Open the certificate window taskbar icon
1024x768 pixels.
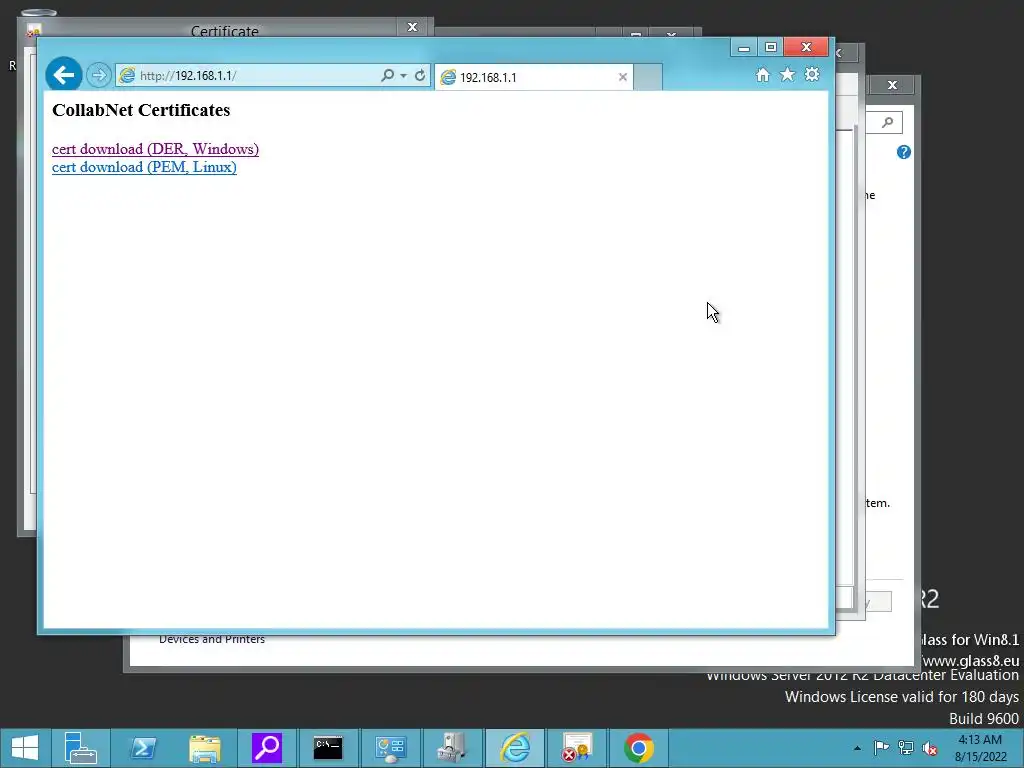coord(577,748)
